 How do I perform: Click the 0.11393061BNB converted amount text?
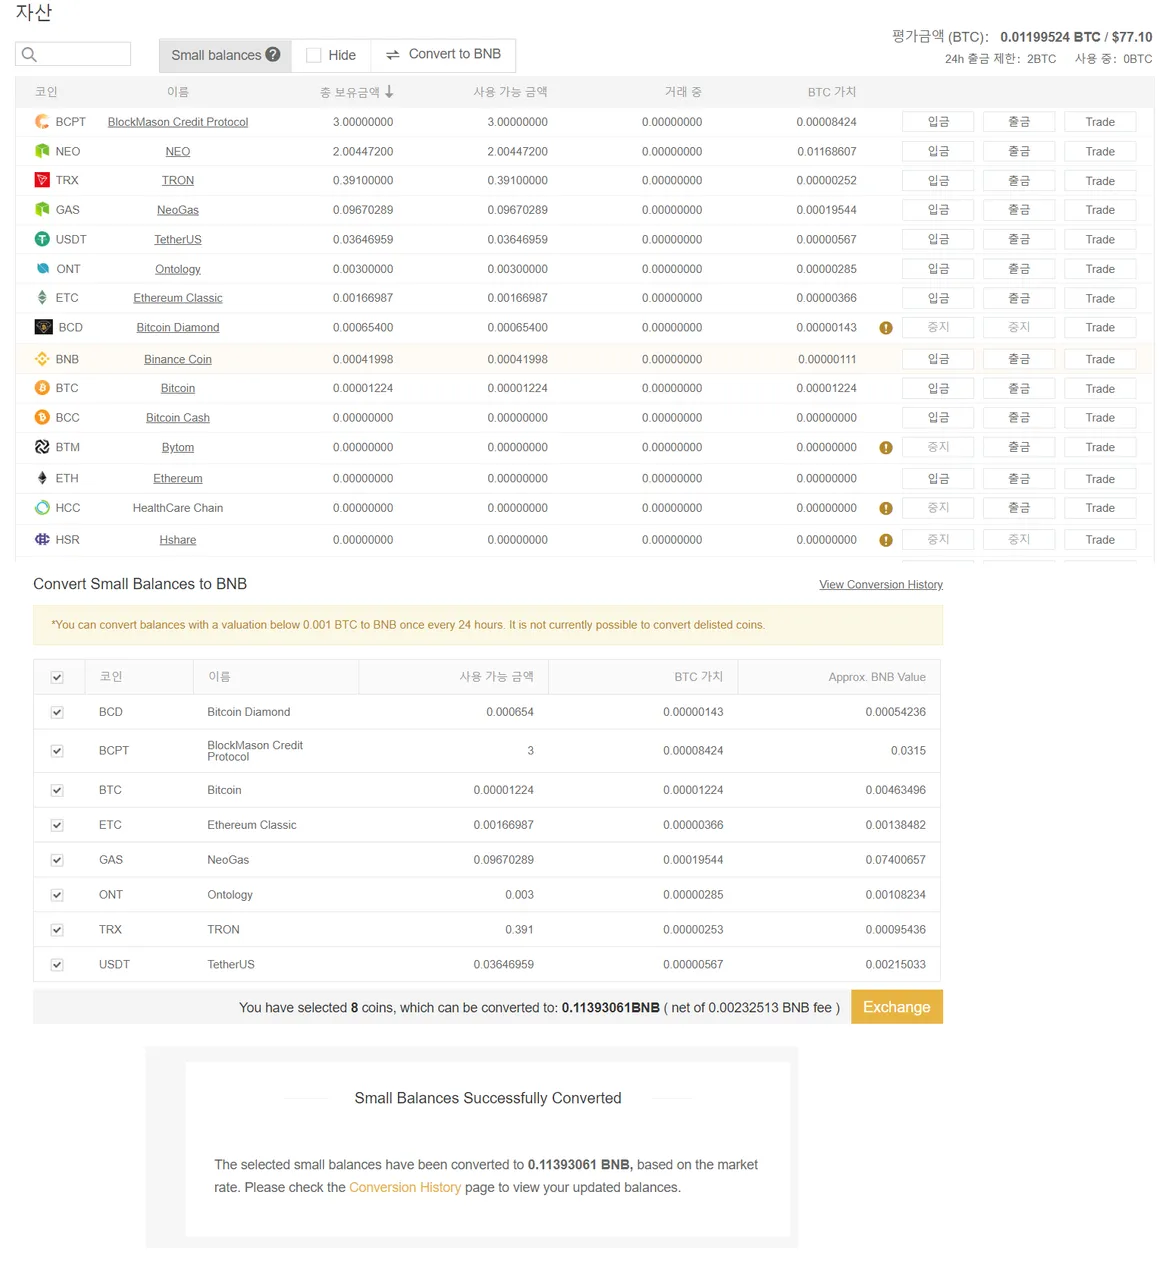click(x=610, y=1008)
